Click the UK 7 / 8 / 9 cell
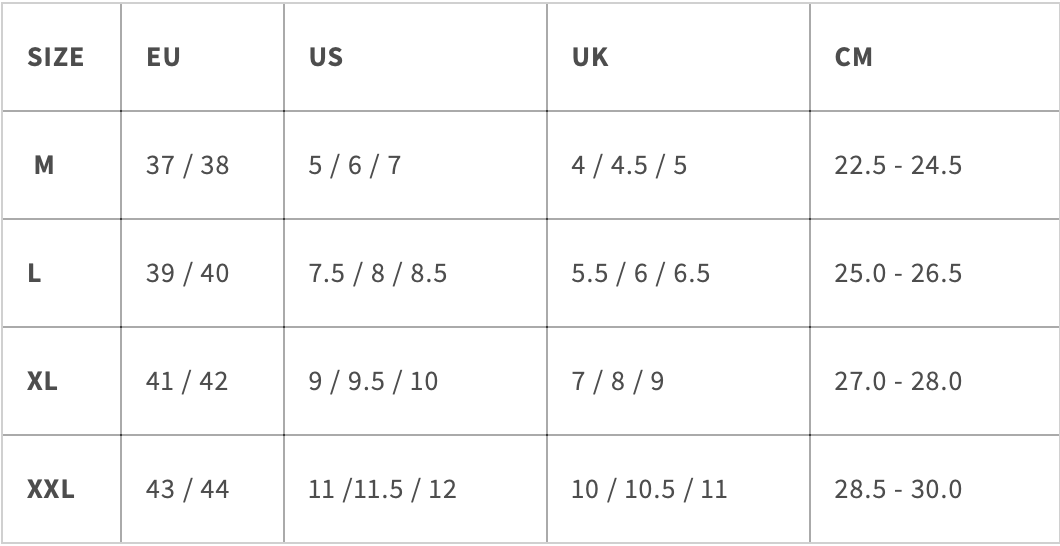Viewport: 1060px width, 546px height. click(x=617, y=381)
